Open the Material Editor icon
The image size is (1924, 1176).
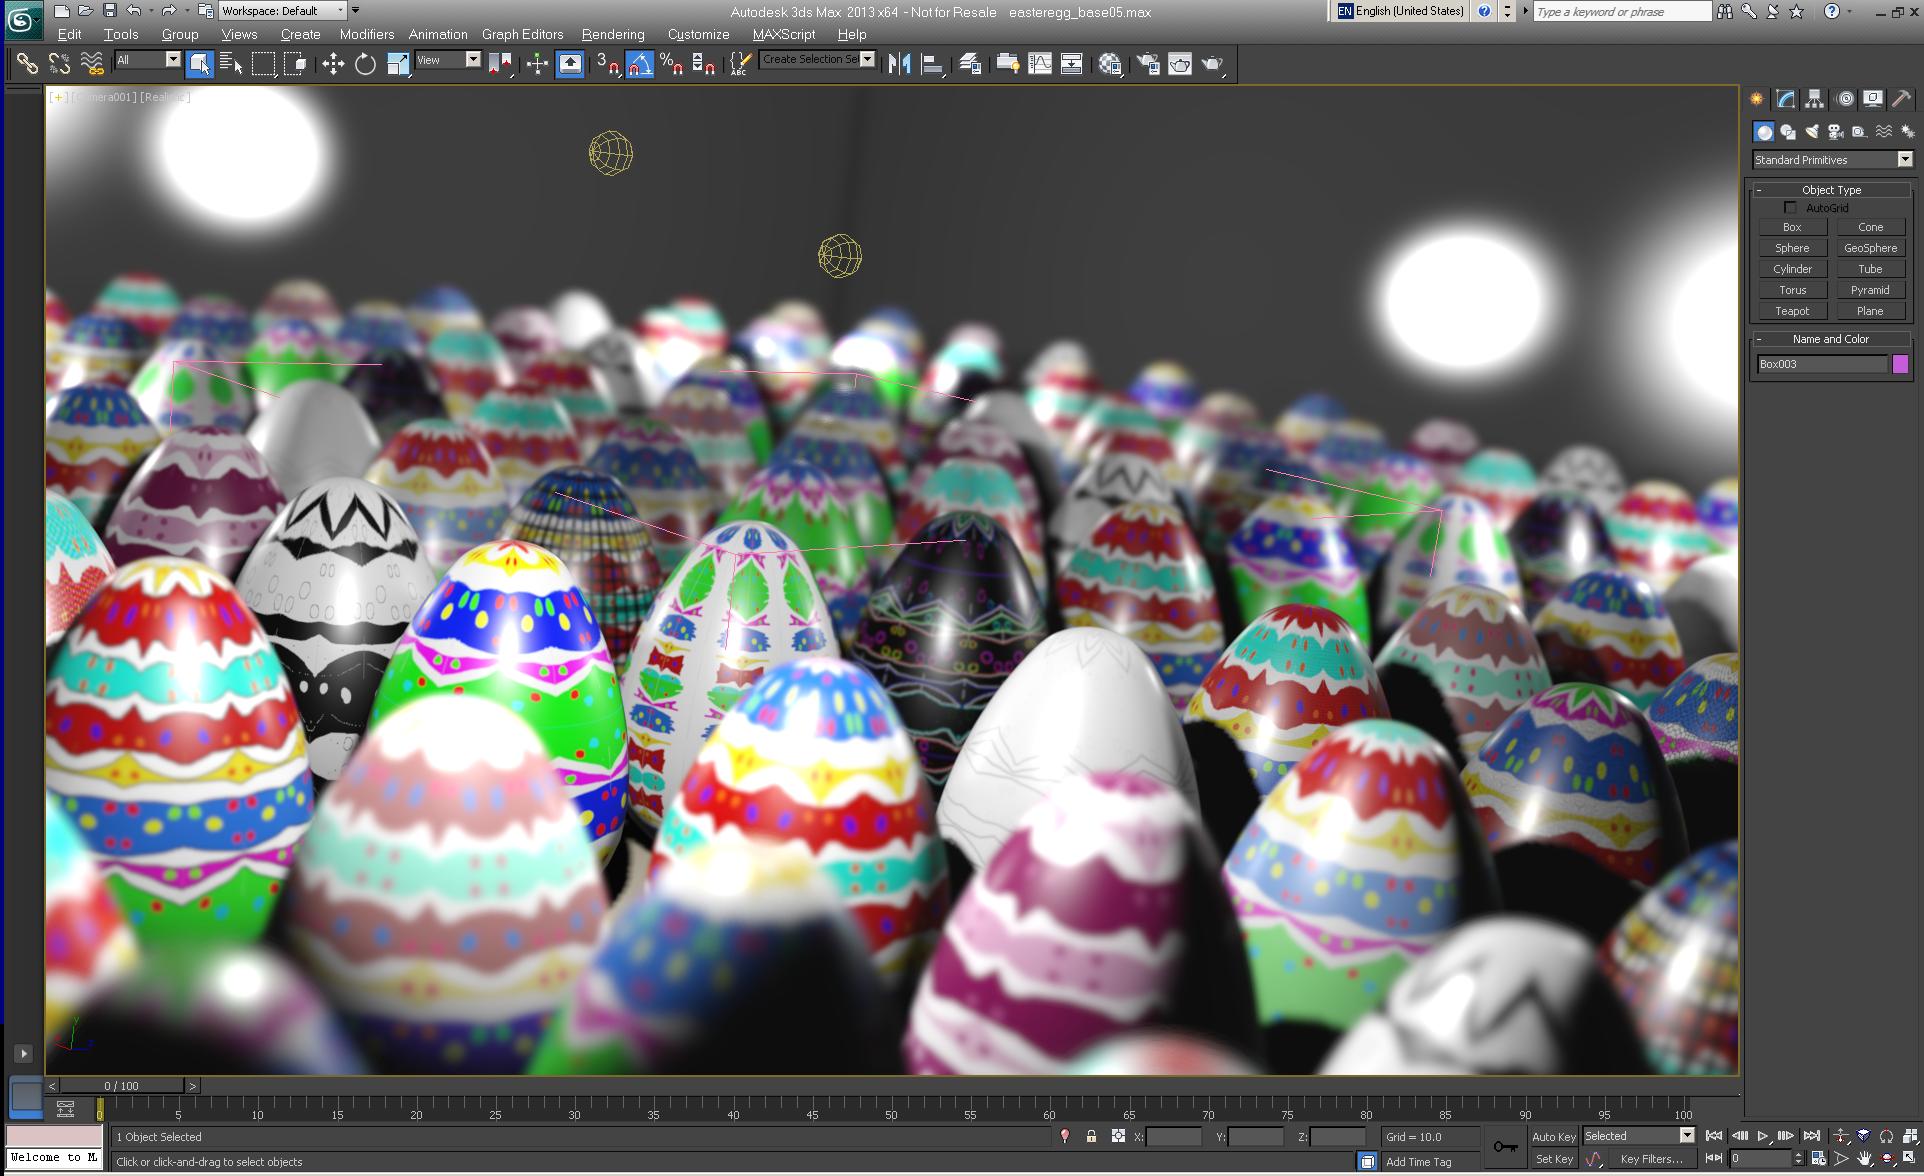pyautogui.click(x=1109, y=64)
